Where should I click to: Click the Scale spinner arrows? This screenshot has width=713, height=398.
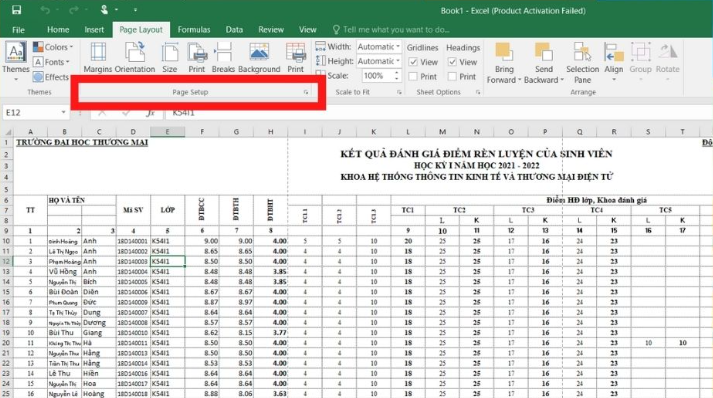[x=397, y=76]
